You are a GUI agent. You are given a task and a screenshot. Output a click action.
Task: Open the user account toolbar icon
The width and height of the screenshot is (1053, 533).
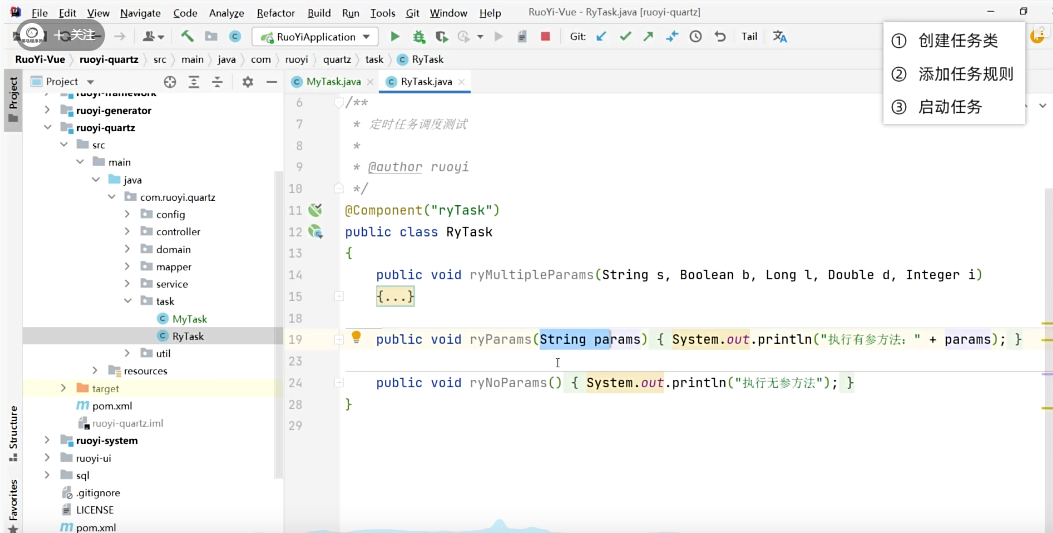coord(153,37)
